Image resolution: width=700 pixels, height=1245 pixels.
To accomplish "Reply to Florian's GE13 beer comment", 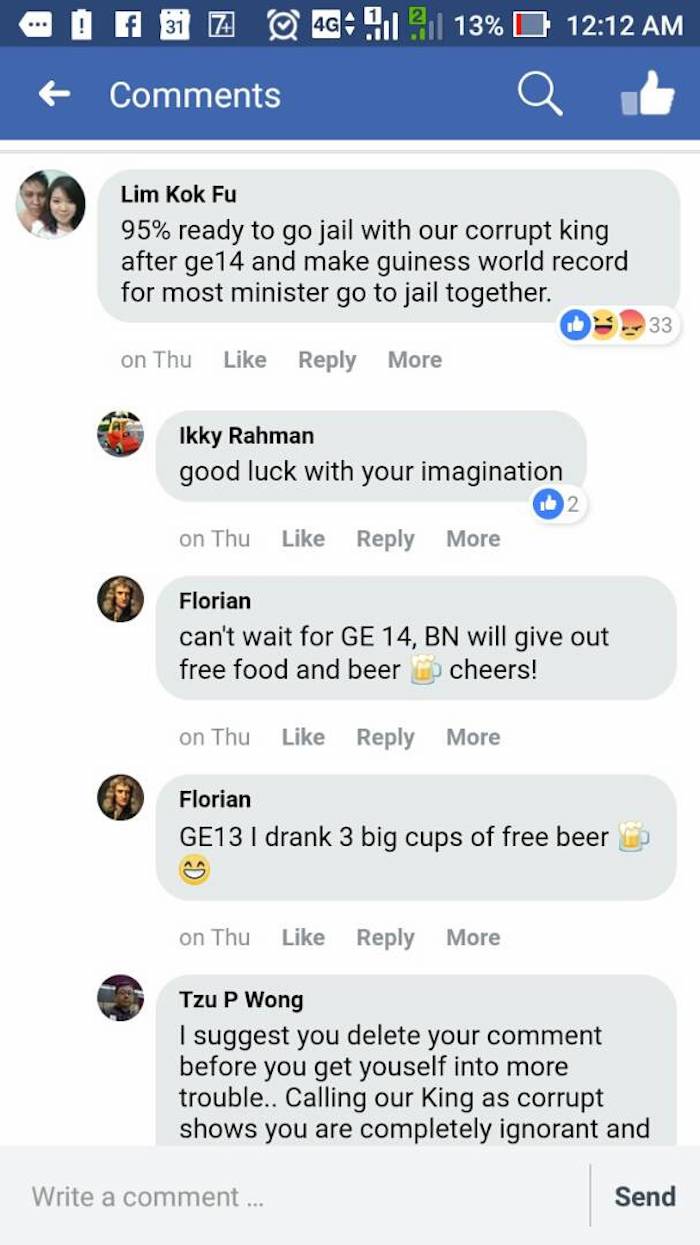I will (x=385, y=937).
